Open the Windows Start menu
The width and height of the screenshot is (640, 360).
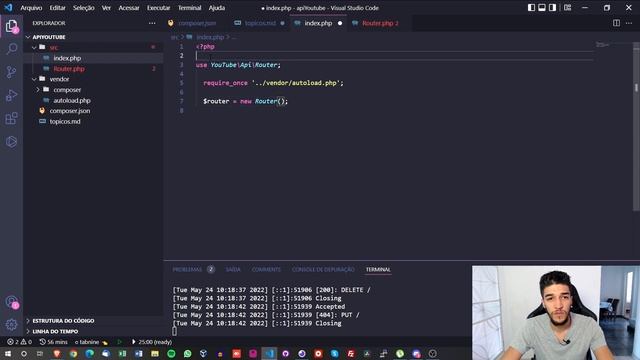(x=8, y=353)
